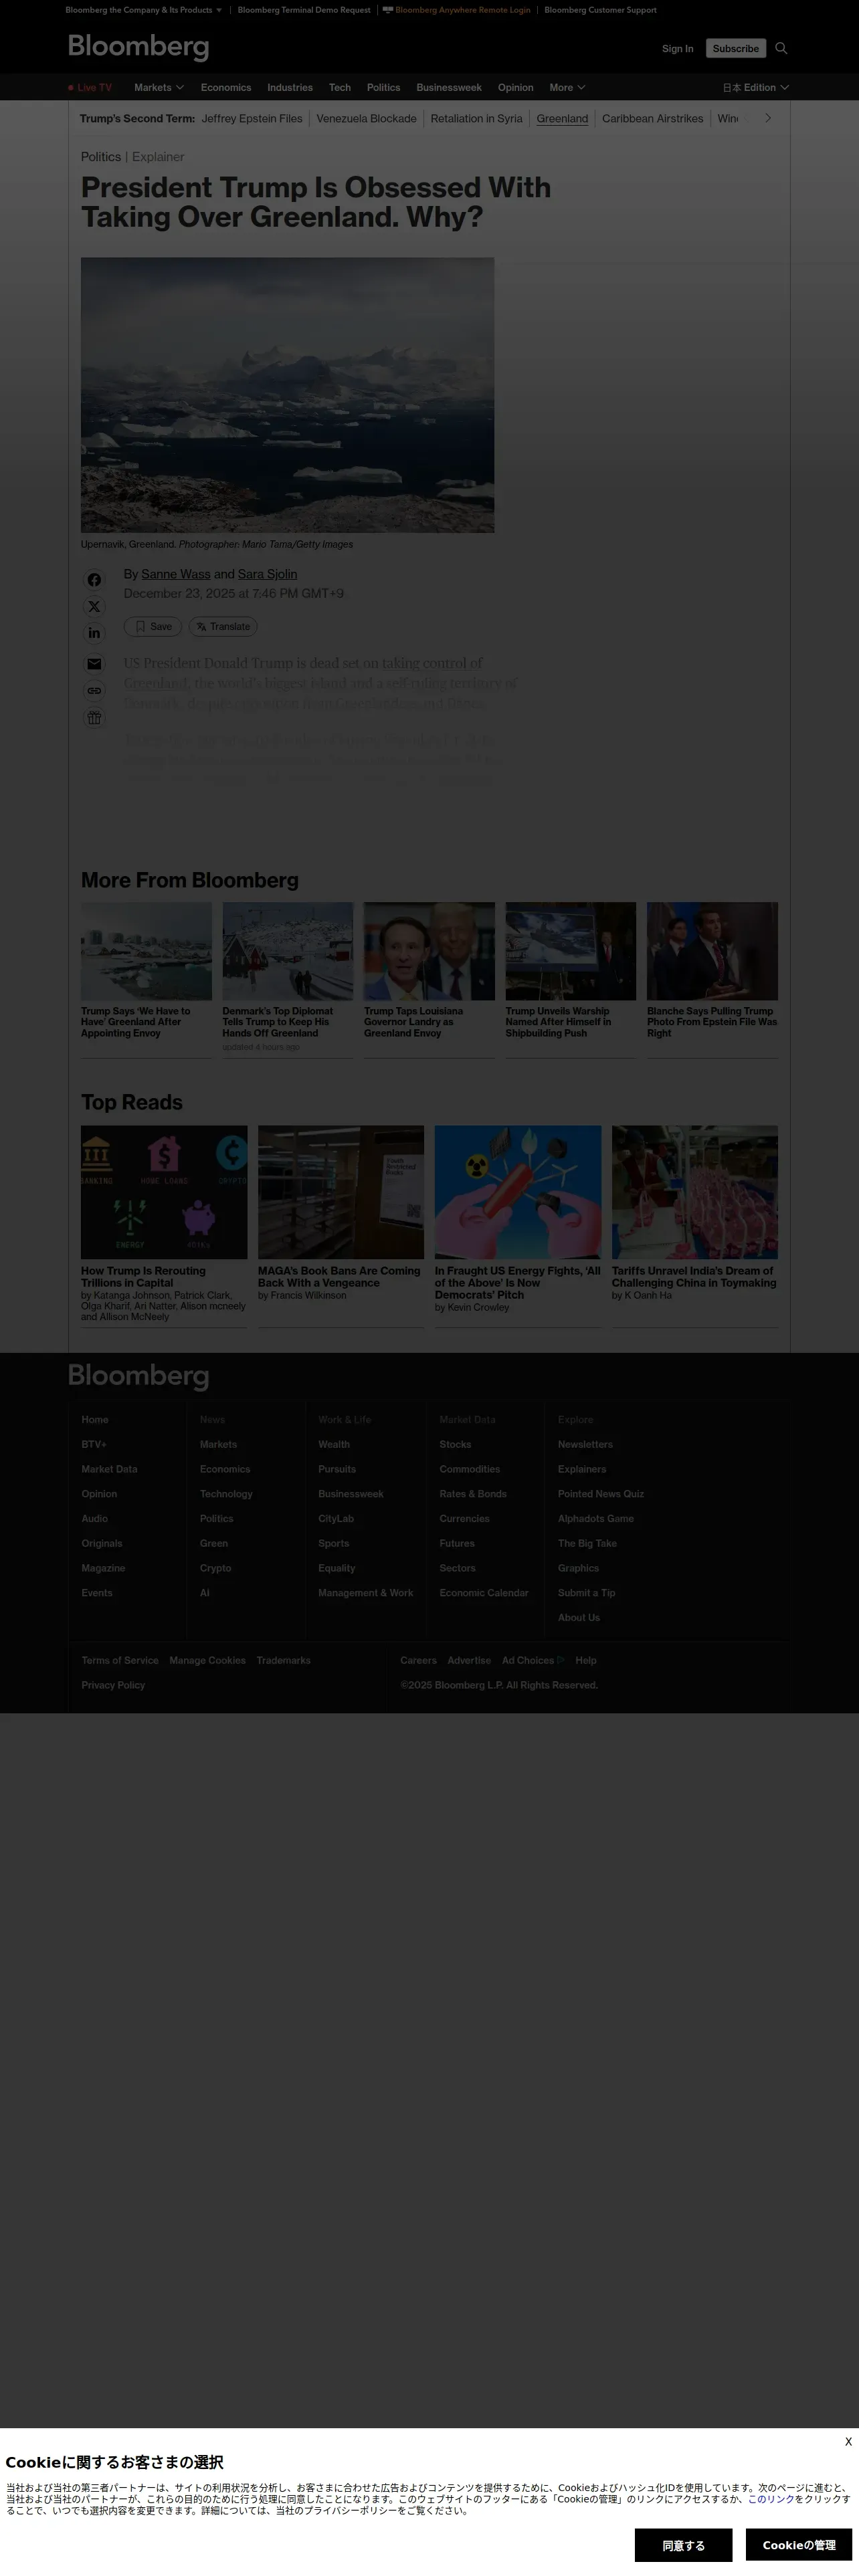Open footer Economic Calendar link
The width and height of the screenshot is (859, 2576).
point(484,1593)
